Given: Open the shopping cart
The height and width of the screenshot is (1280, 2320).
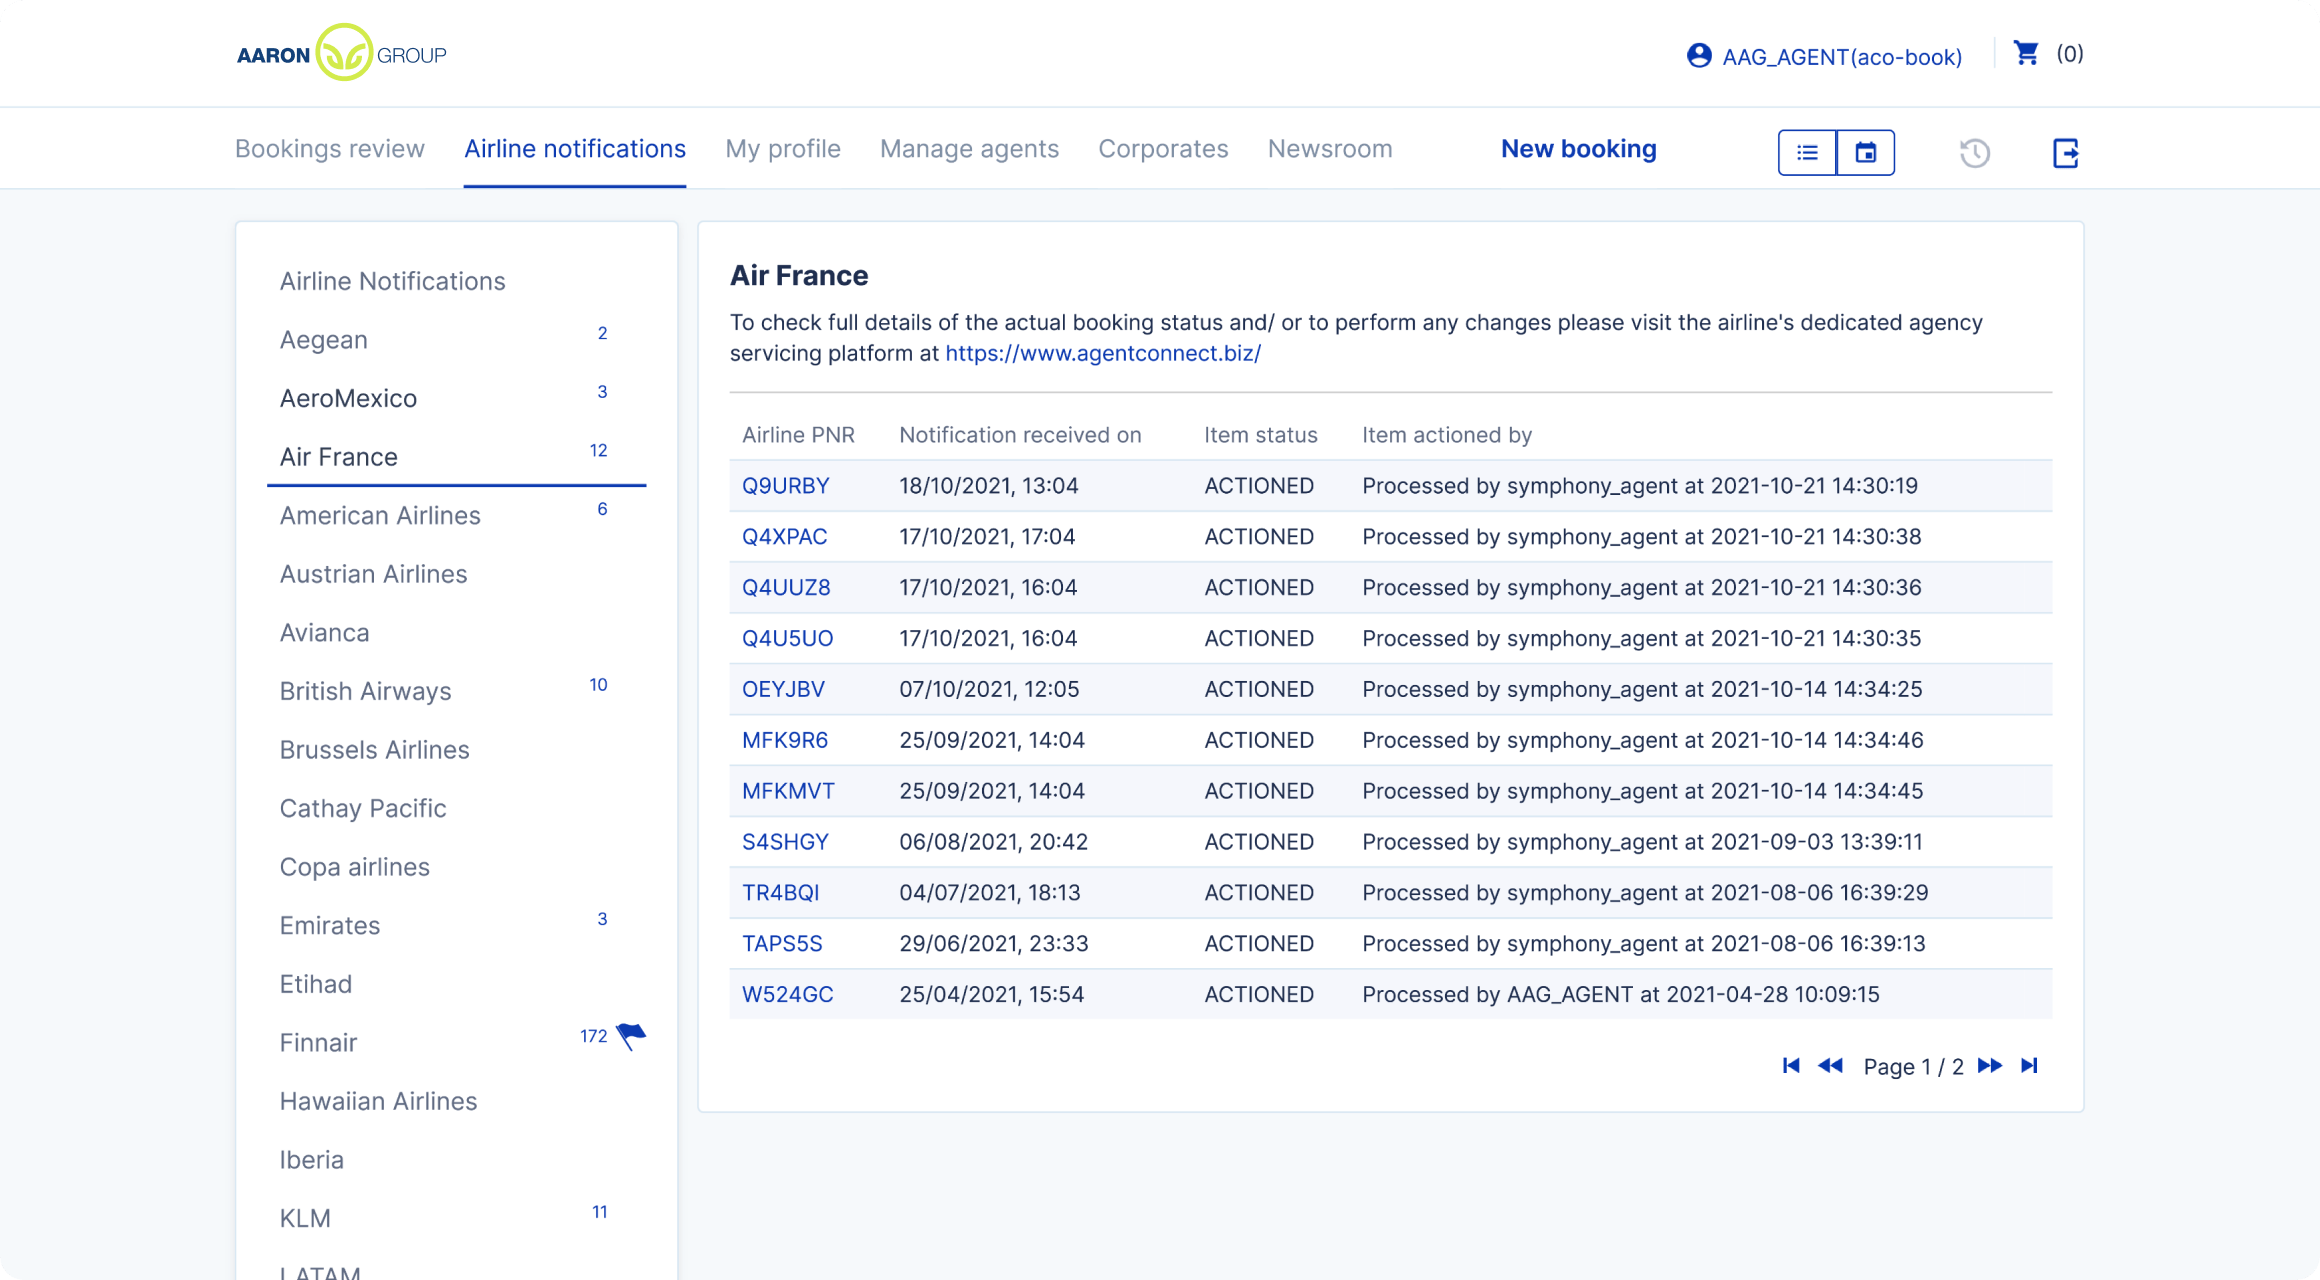Looking at the screenshot, I should [2027, 53].
